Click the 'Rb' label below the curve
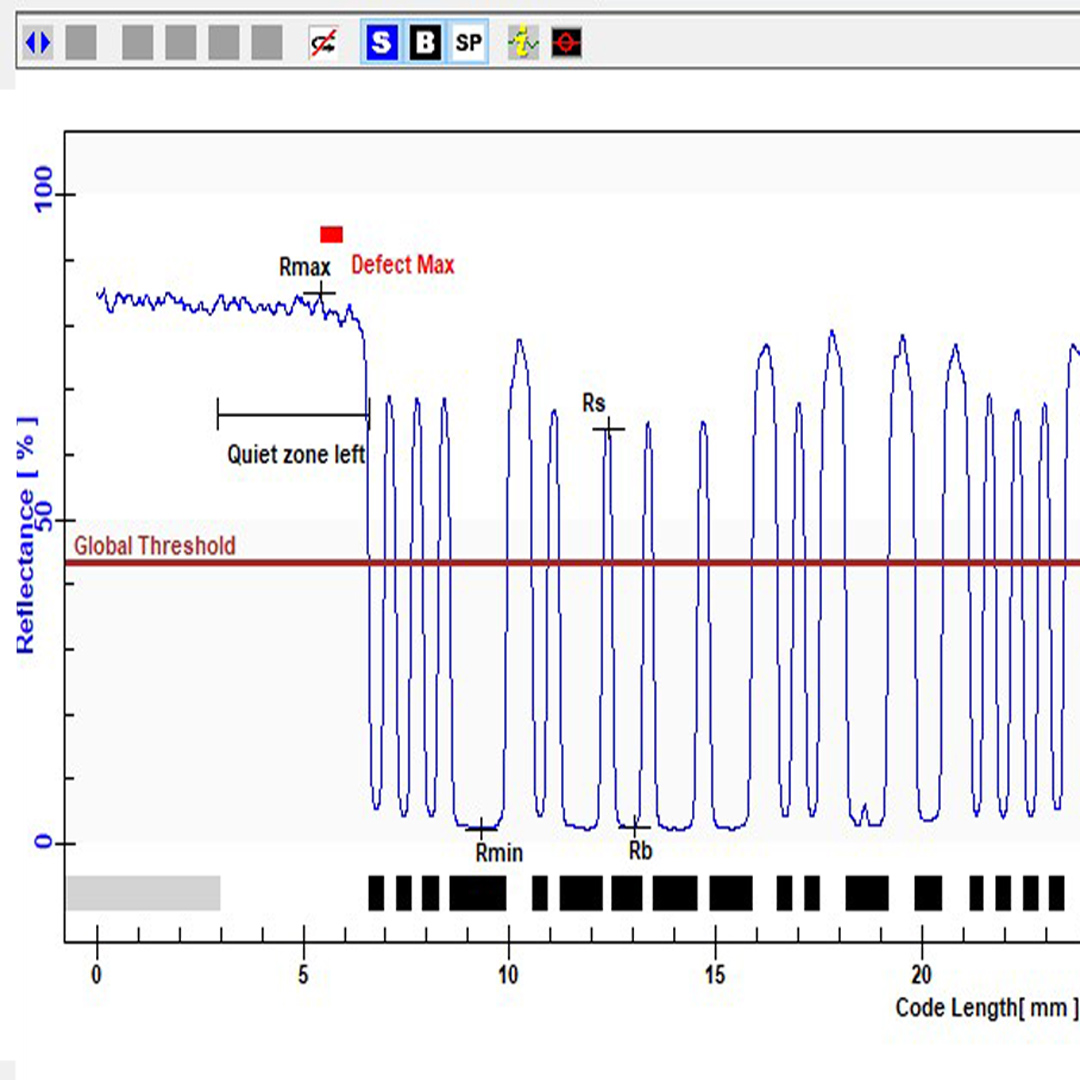1080x1080 pixels. [x=640, y=851]
